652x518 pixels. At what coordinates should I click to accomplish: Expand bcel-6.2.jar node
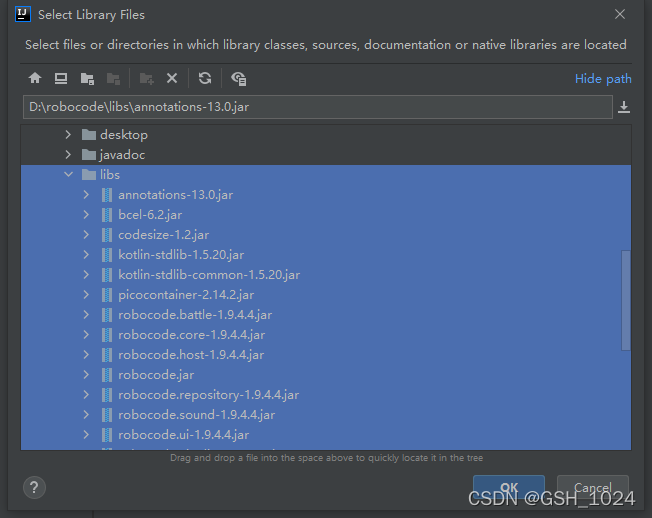(x=86, y=215)
